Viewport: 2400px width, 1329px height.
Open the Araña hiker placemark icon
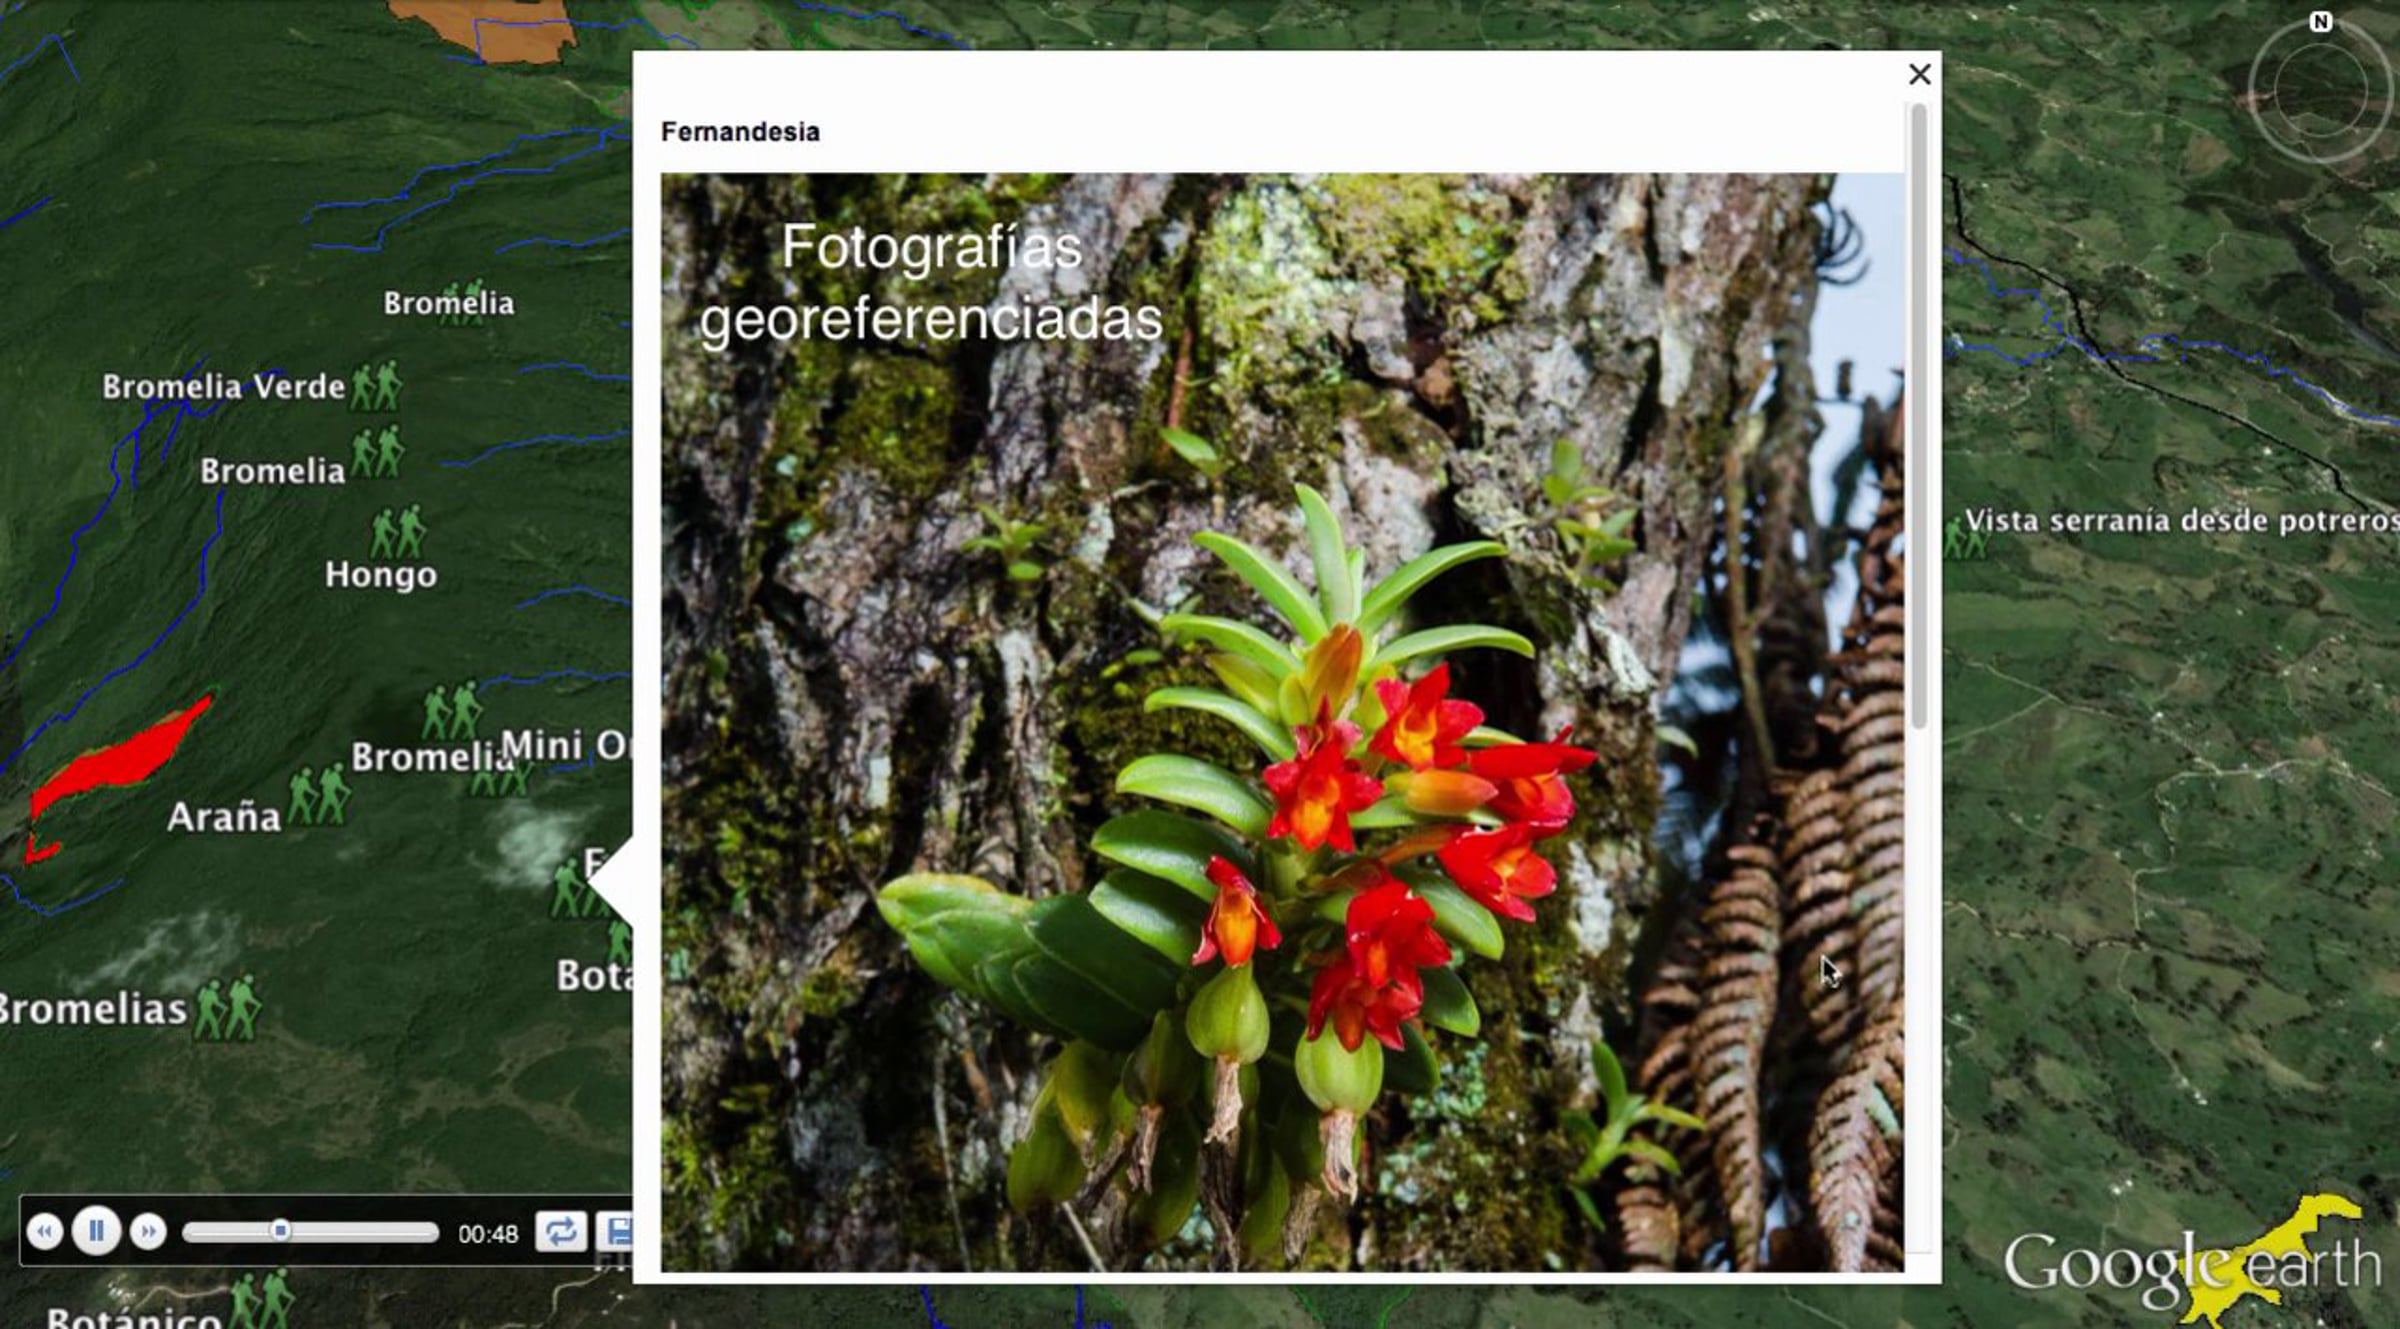pos(319,796)
